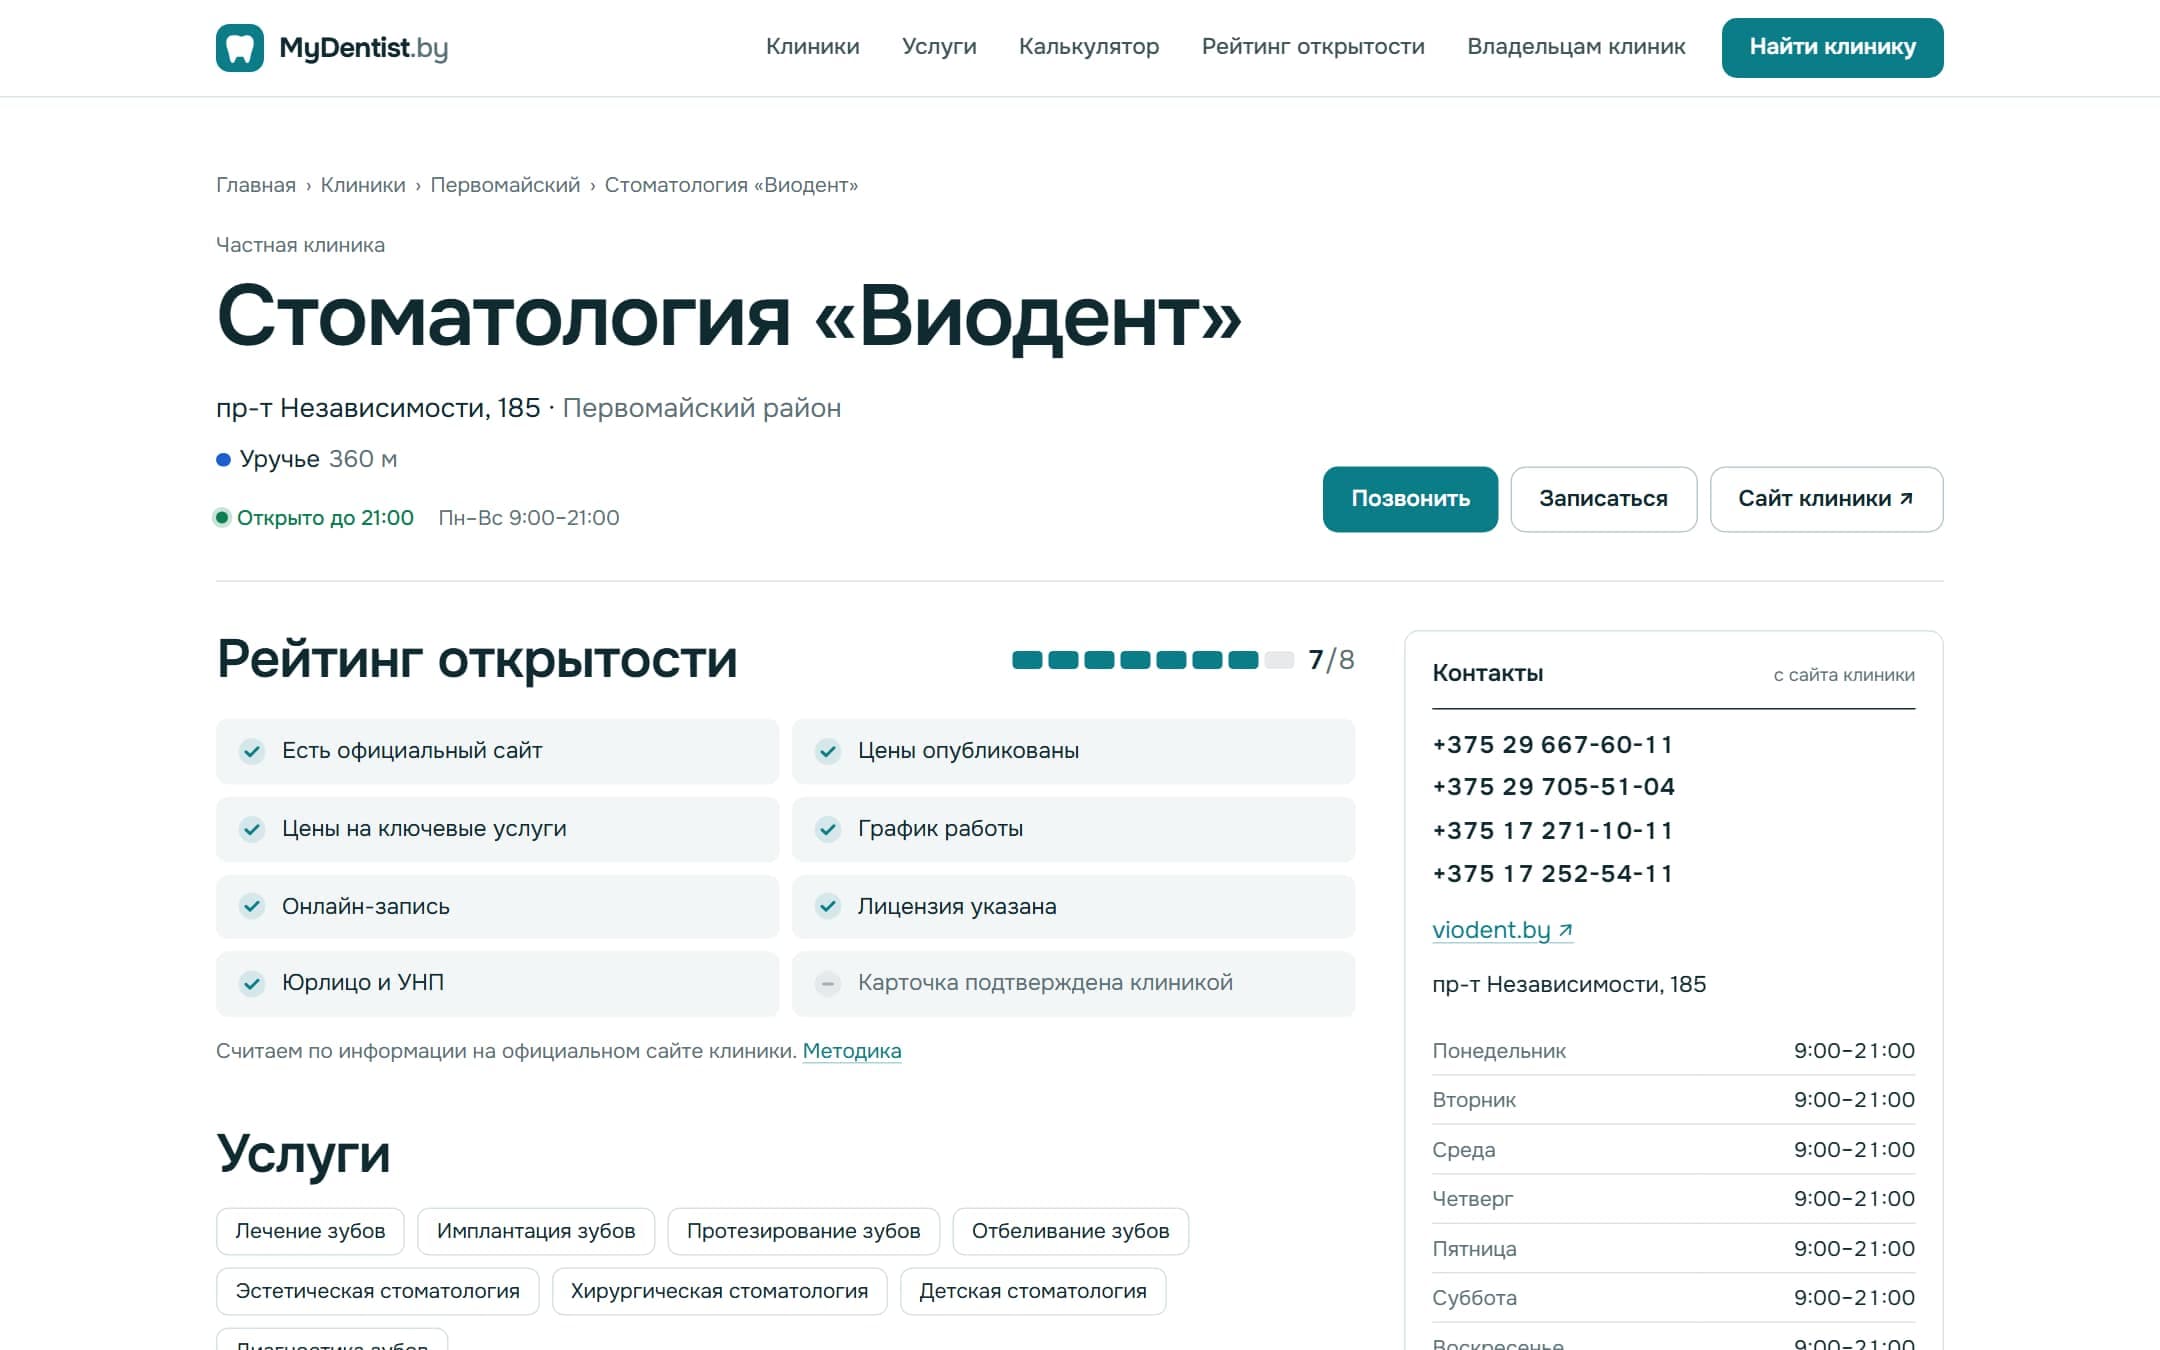Open the Клиники menu item
The image size is (2160, 1350).
813,47
